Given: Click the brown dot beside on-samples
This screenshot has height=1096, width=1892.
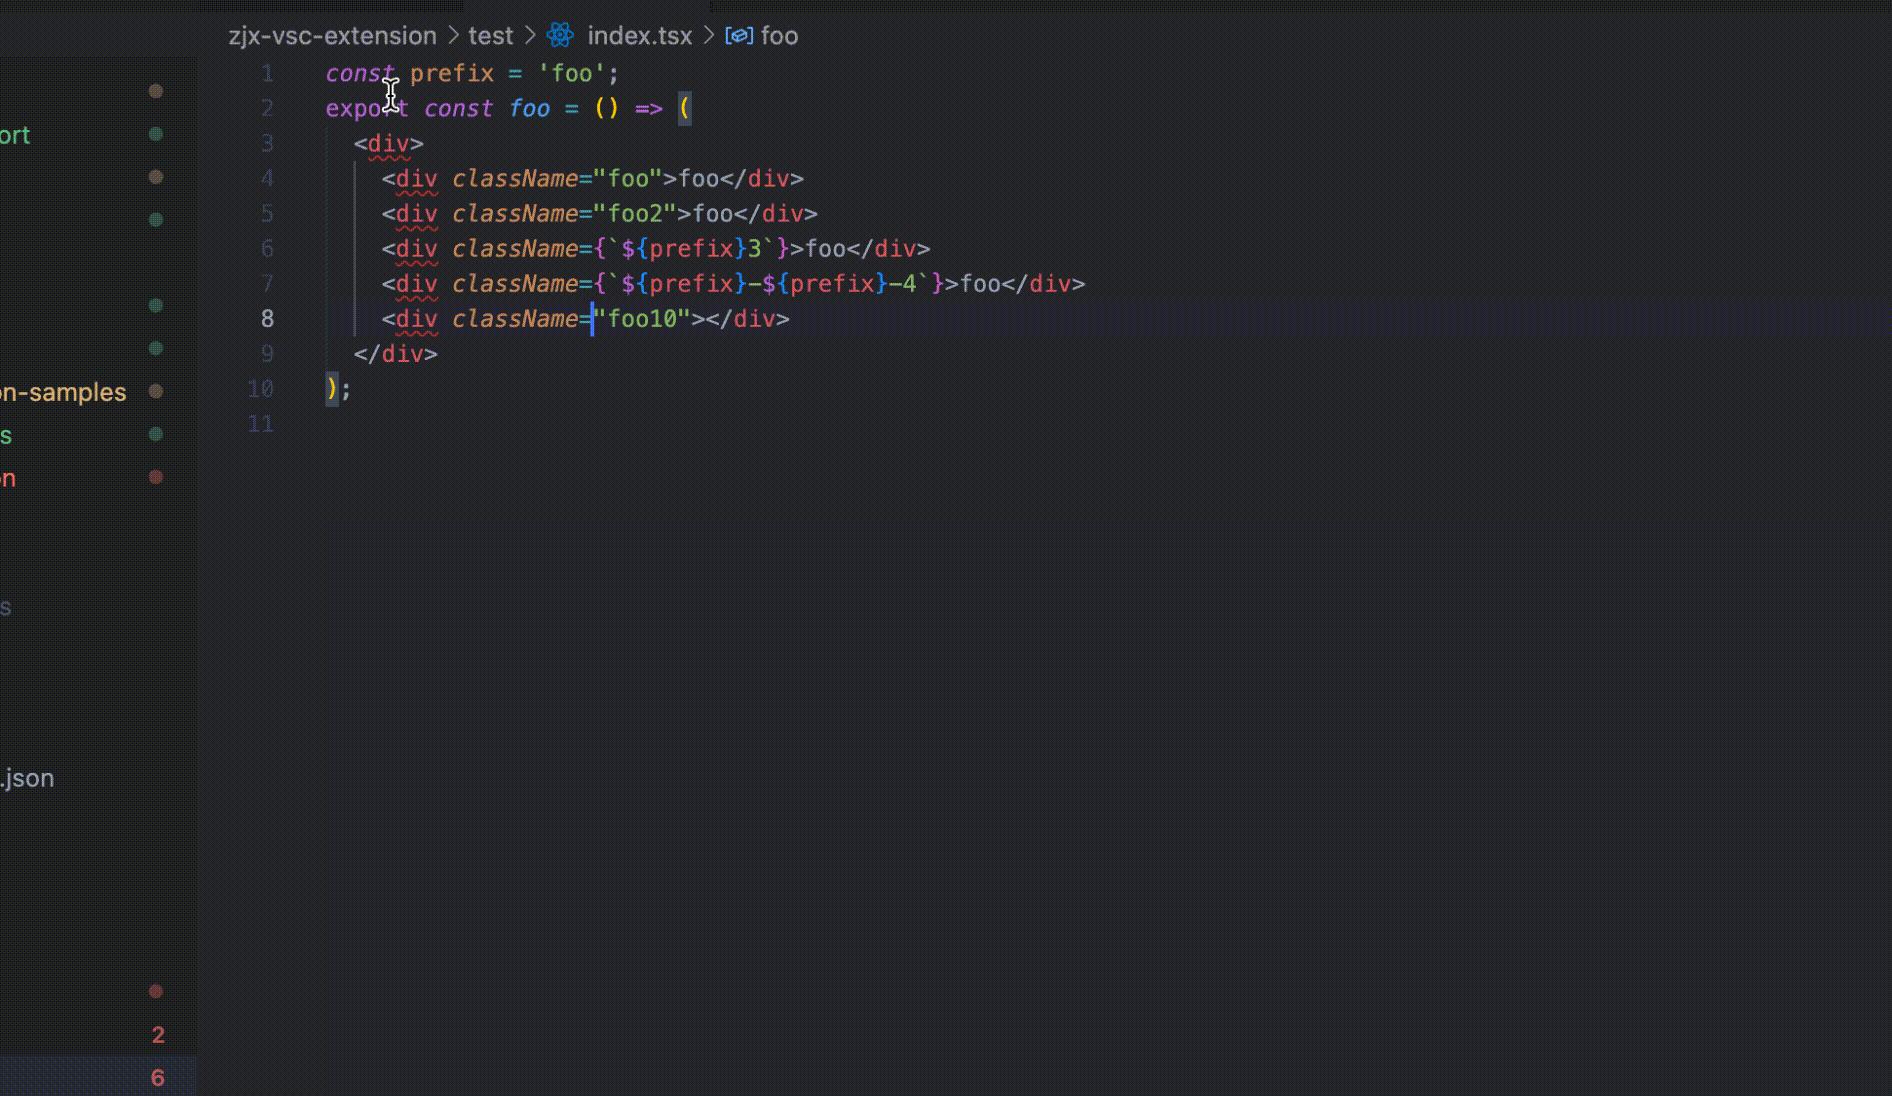Looking at the screenshot, I should coord(155,392).
